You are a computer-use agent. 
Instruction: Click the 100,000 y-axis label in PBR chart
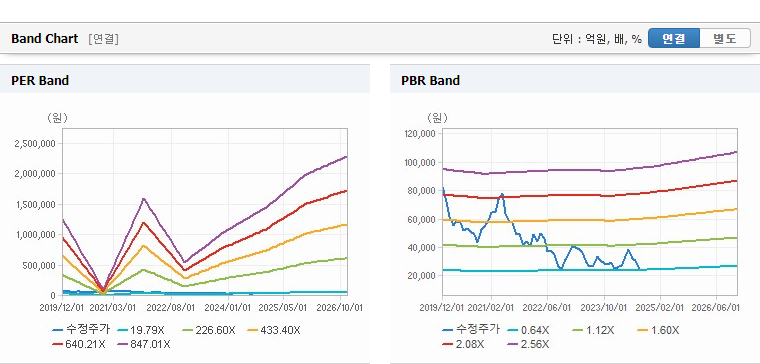pyautogui.click(x=421, y=162)
